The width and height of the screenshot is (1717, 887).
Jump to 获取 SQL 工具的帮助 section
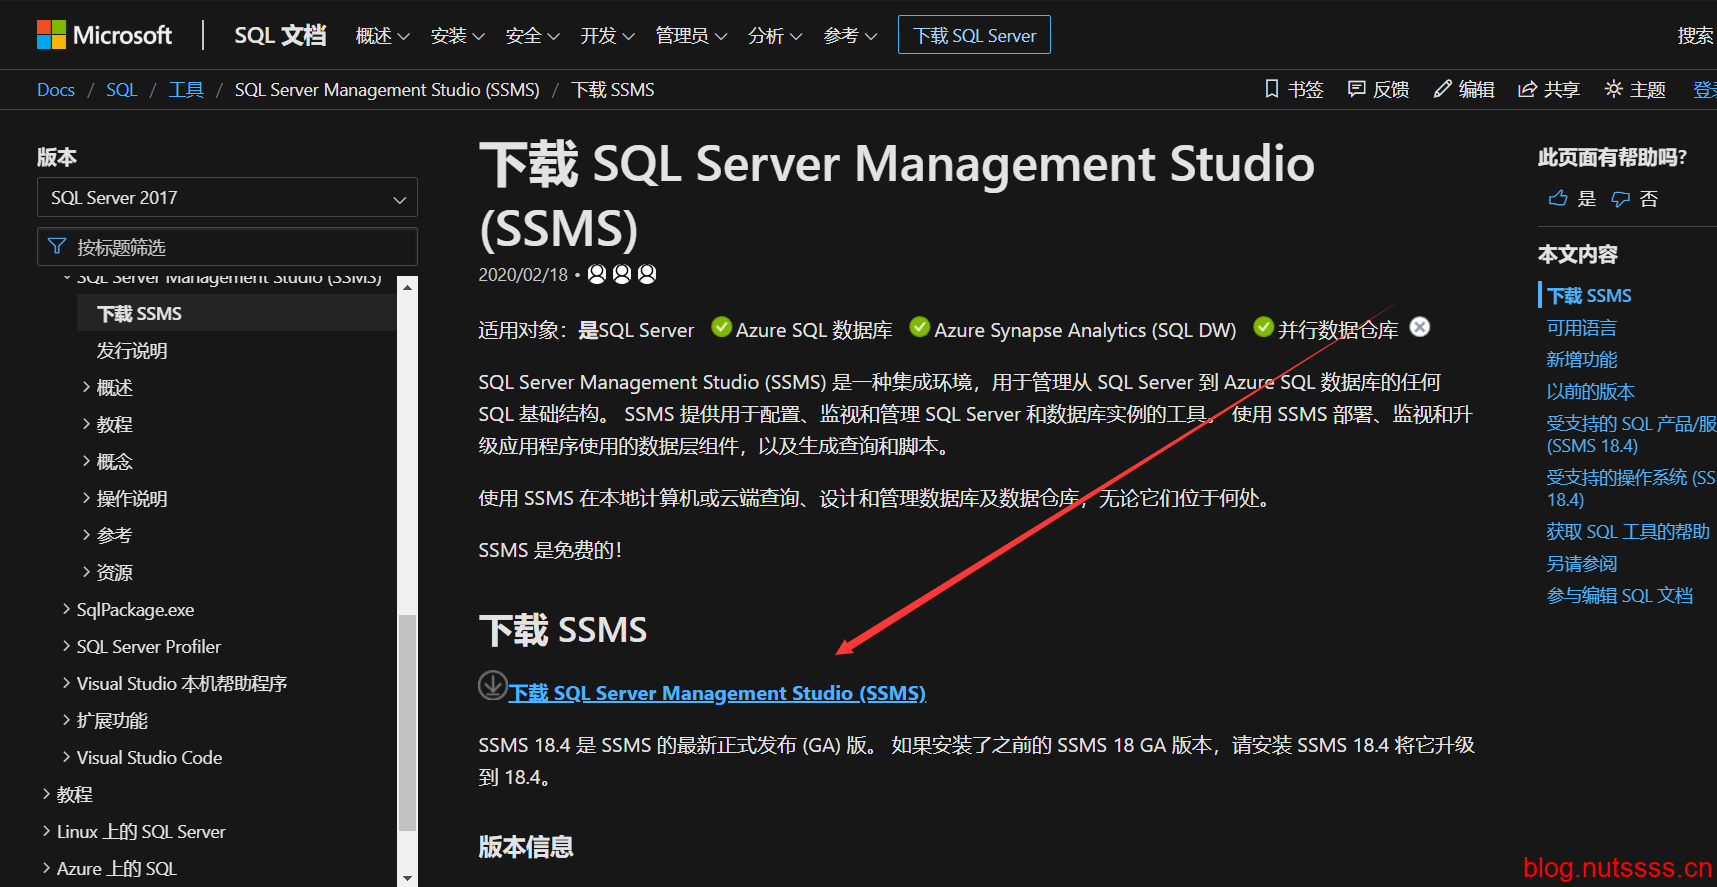(x=1628, y=532)
